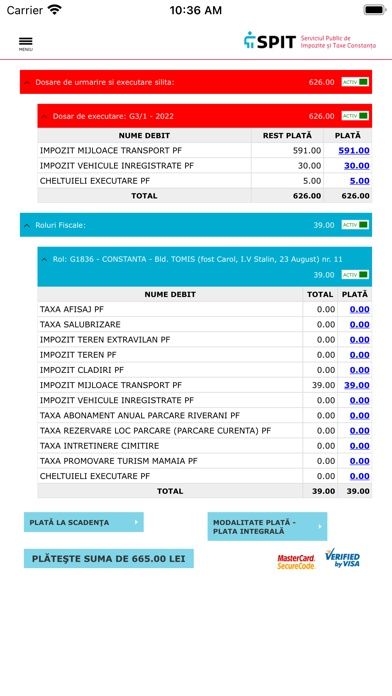Screen dimensions: 392x696
Task: Click 0.00 link for TAXA INTRETINERE CIMITIRE
Action: tap(360, 446)
